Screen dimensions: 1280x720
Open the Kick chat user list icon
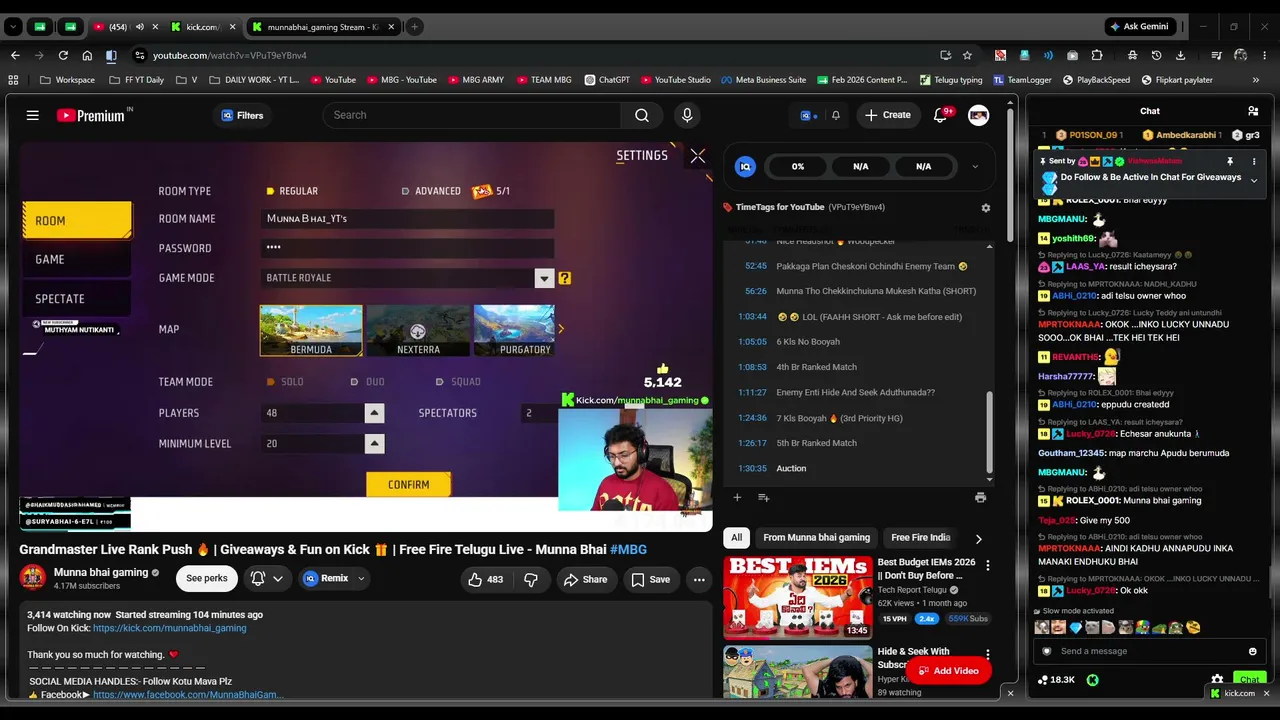(x=1253, y=111)
